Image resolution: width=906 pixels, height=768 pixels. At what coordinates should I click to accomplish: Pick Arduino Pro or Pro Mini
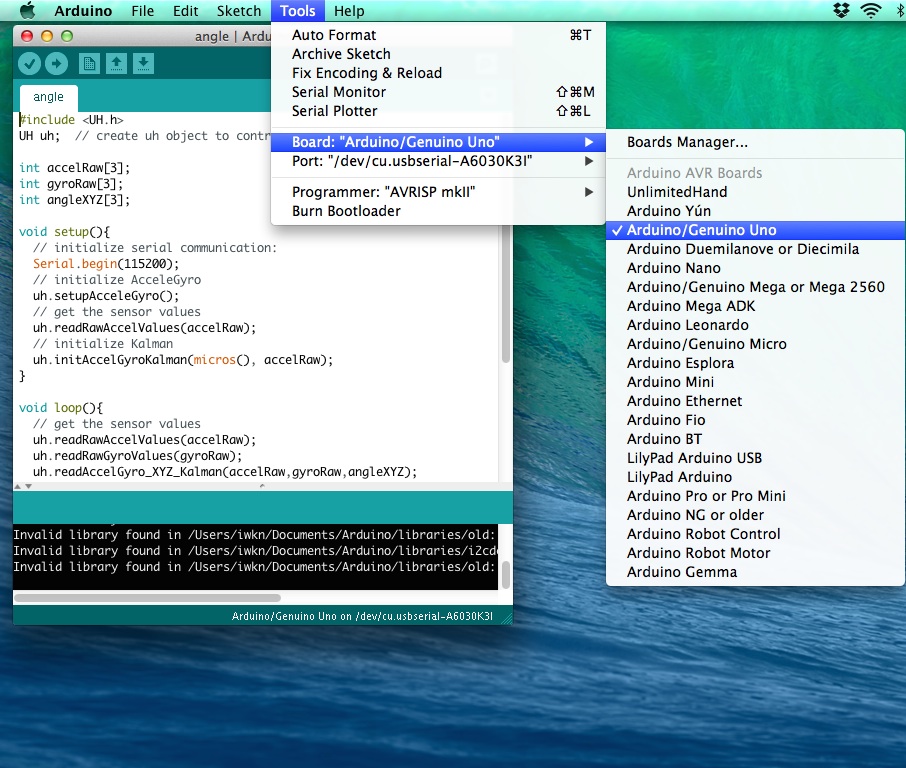755,496
